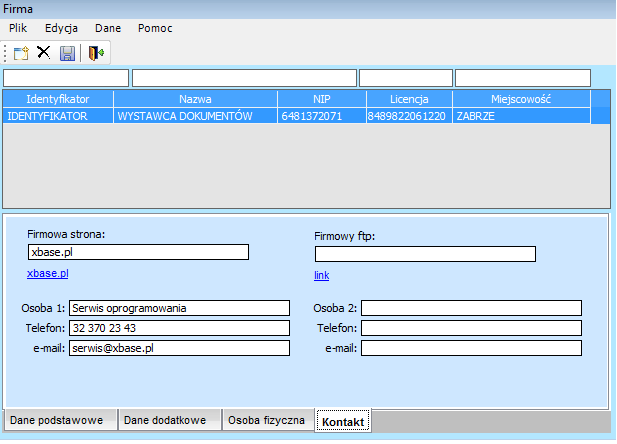
Task: Click Osoba 1 Telefon field
Action: 179,328
